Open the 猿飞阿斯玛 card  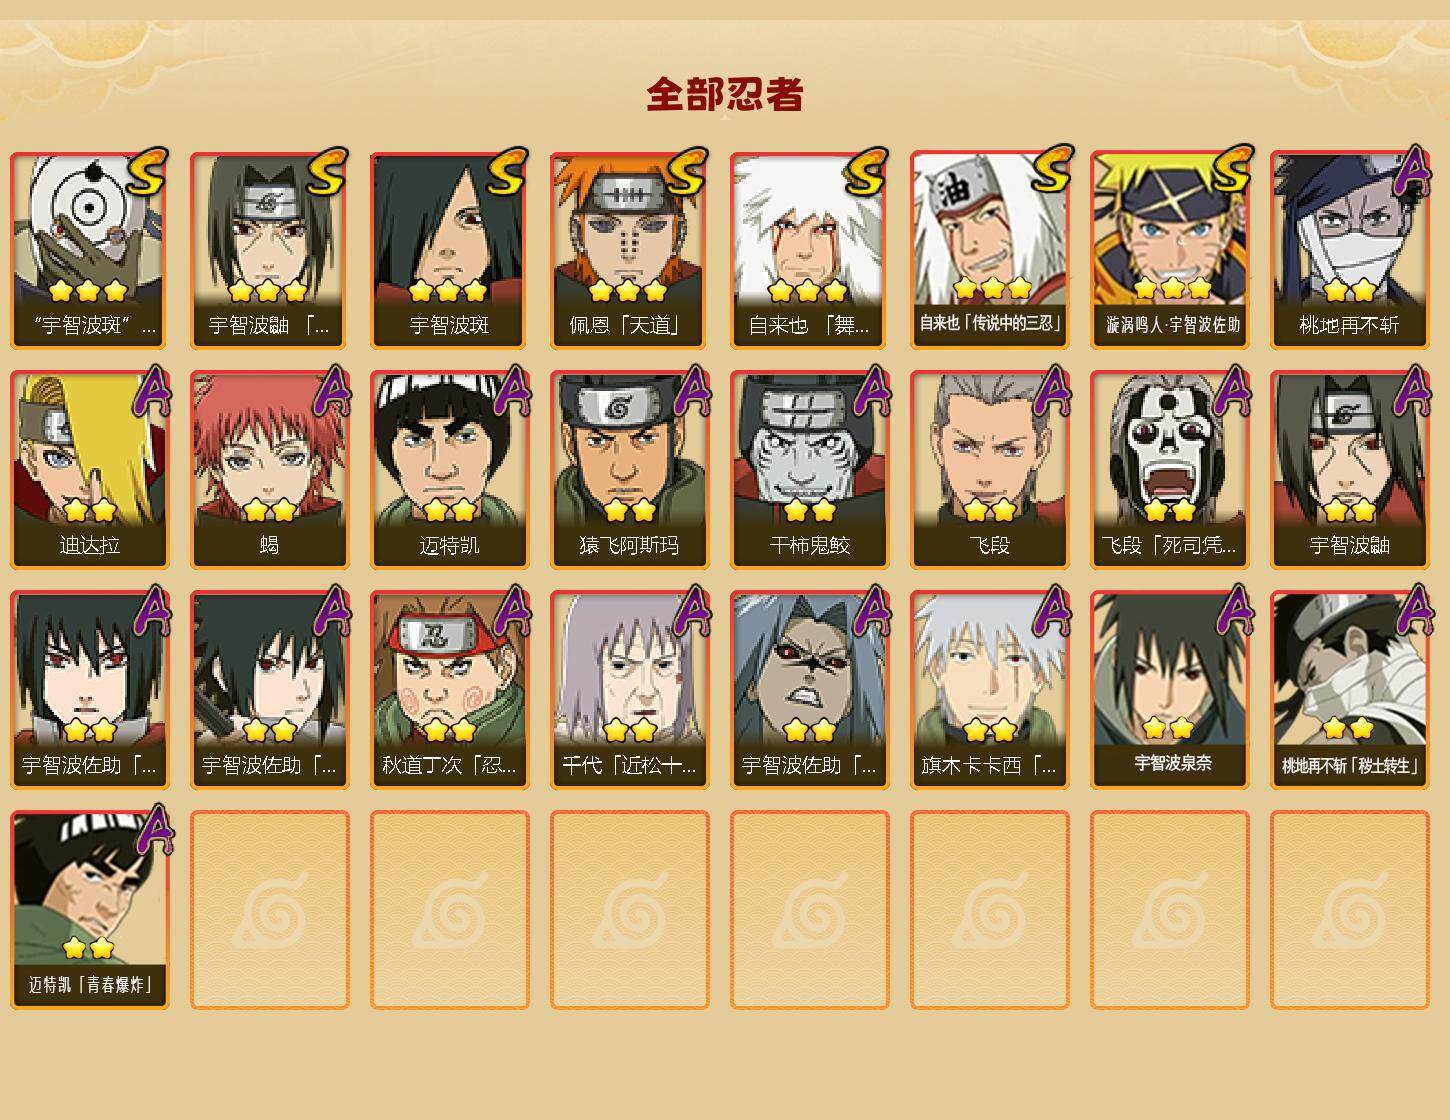tap(629, 470)
